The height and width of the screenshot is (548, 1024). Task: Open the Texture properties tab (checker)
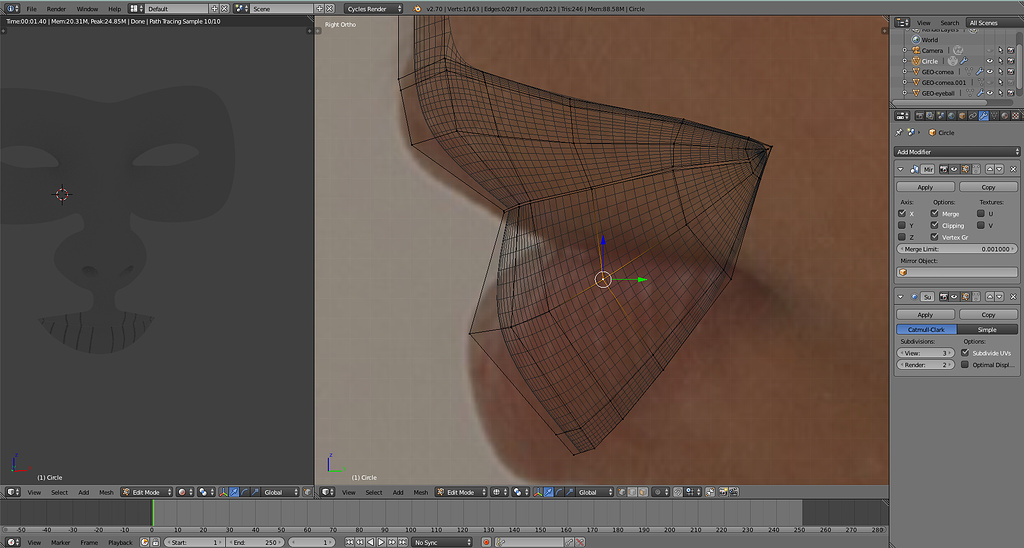[1016, 116]
